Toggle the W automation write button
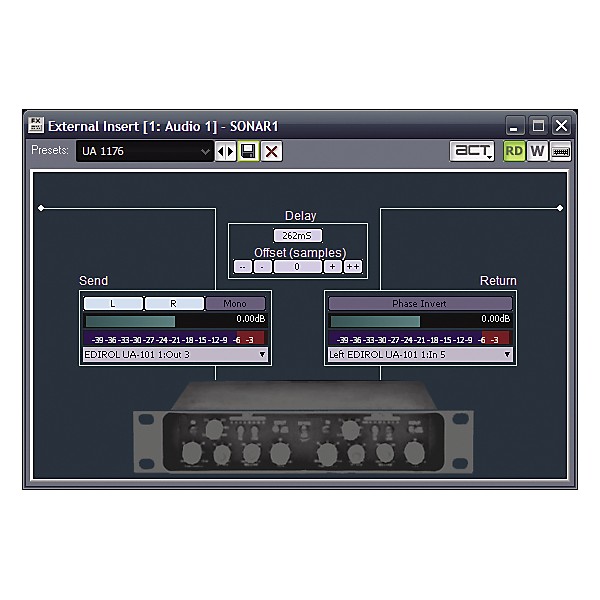The height and width of the screenshot is (600, 600). tap(537, 151)
